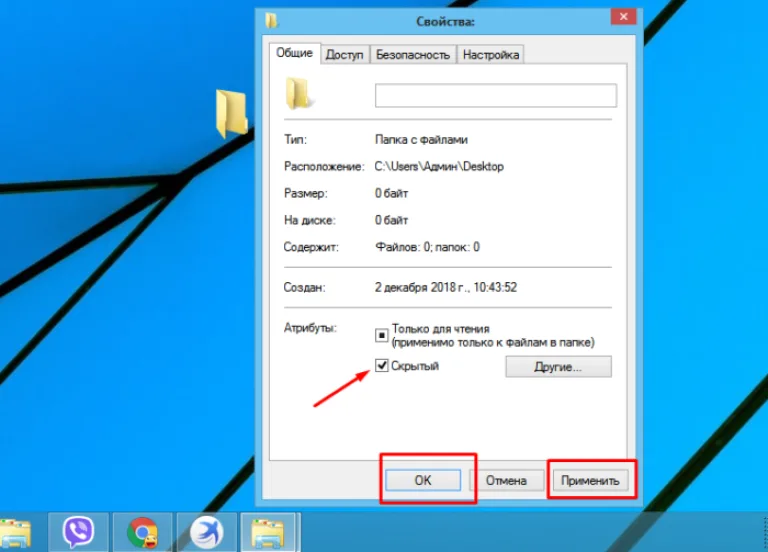The height and width of the screenshot is (552, 768).
Task: Toggle the Только для чтения checkbox
Action: coord(382,336)
